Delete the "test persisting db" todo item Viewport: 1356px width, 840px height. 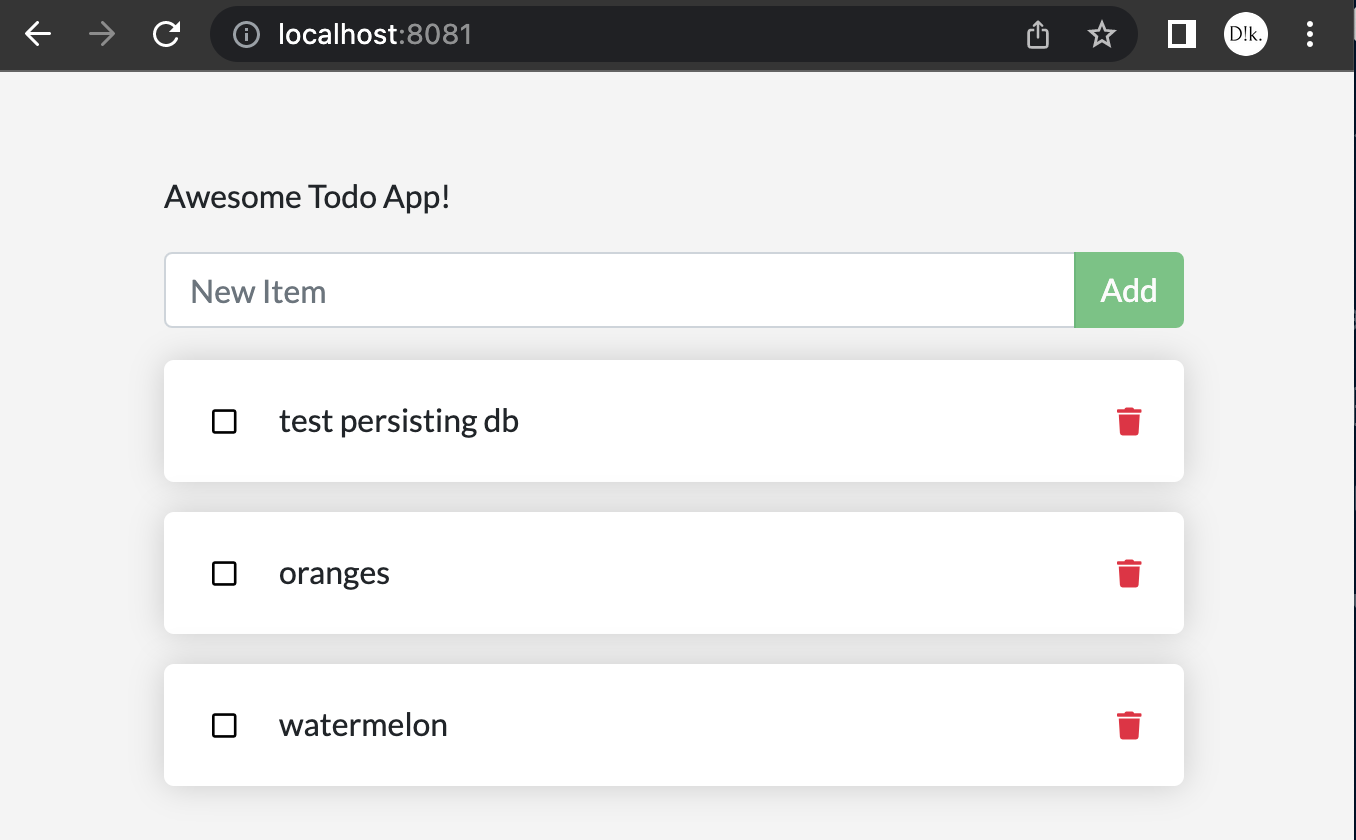1129,421
